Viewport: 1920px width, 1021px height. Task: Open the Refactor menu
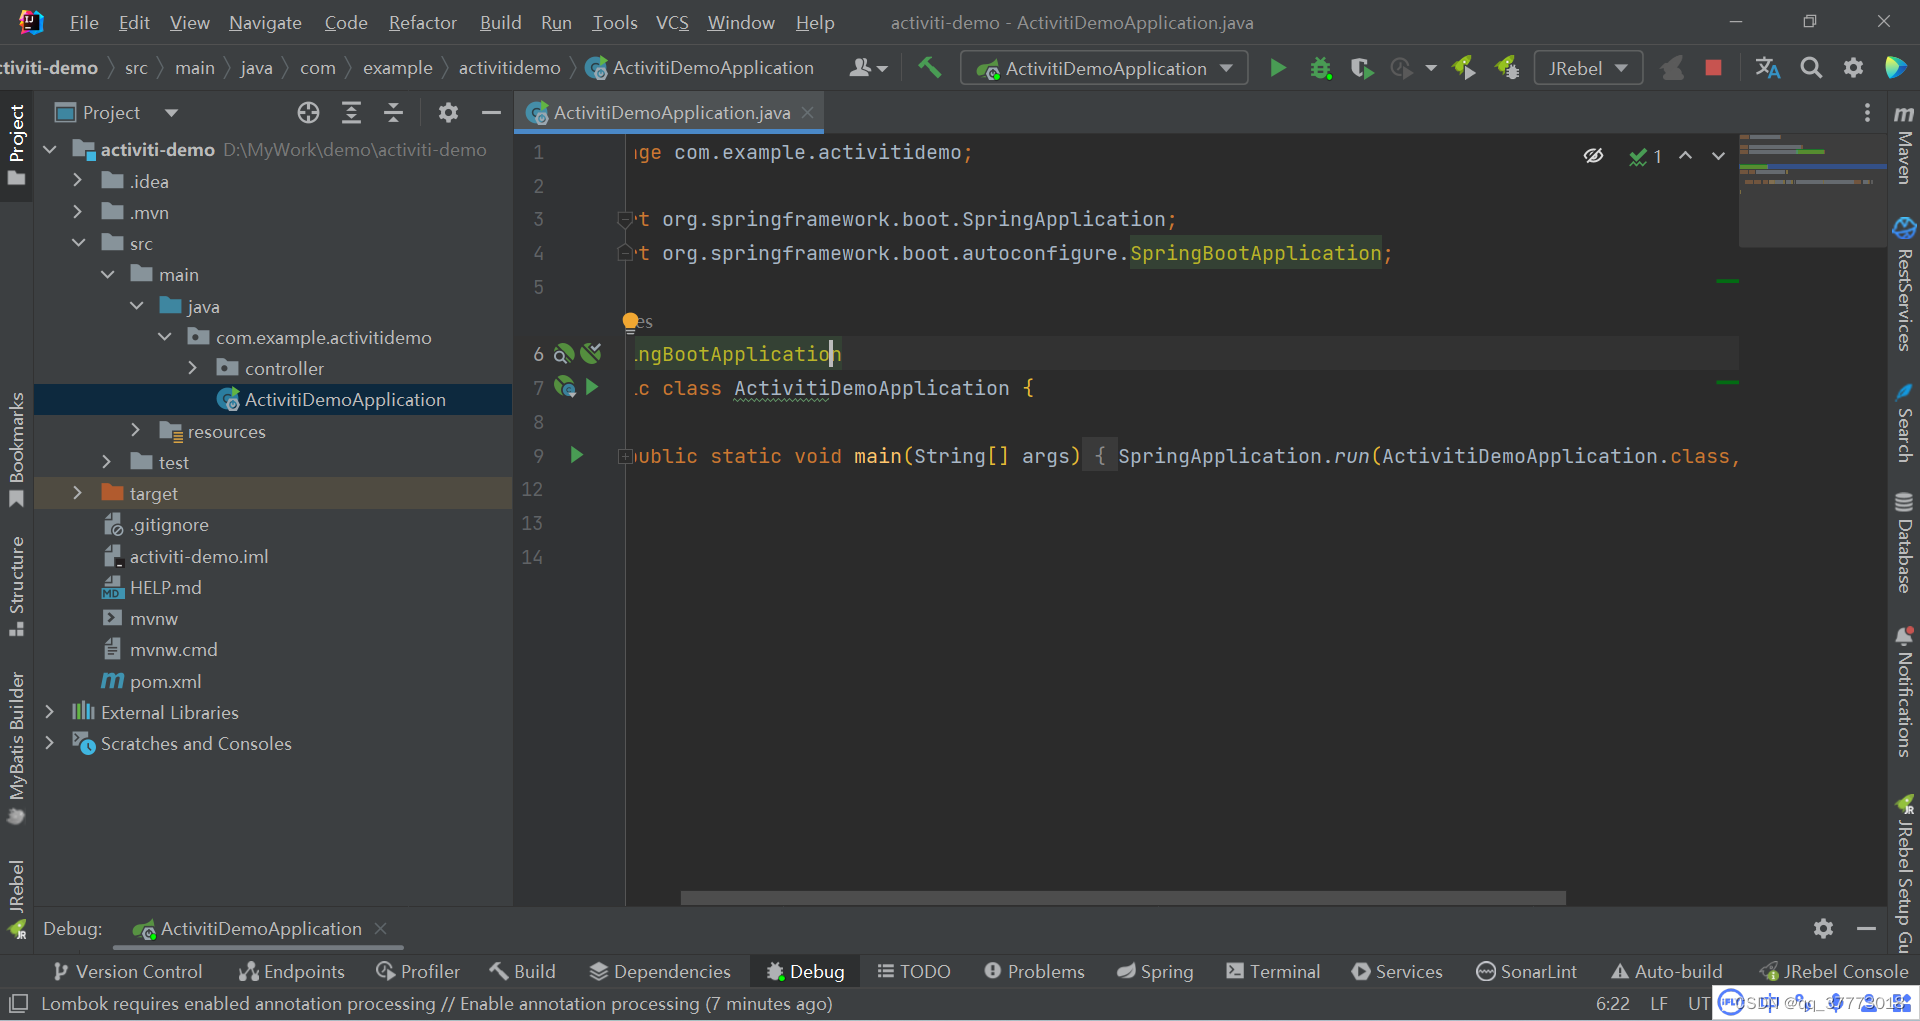[x=422, y=22]
